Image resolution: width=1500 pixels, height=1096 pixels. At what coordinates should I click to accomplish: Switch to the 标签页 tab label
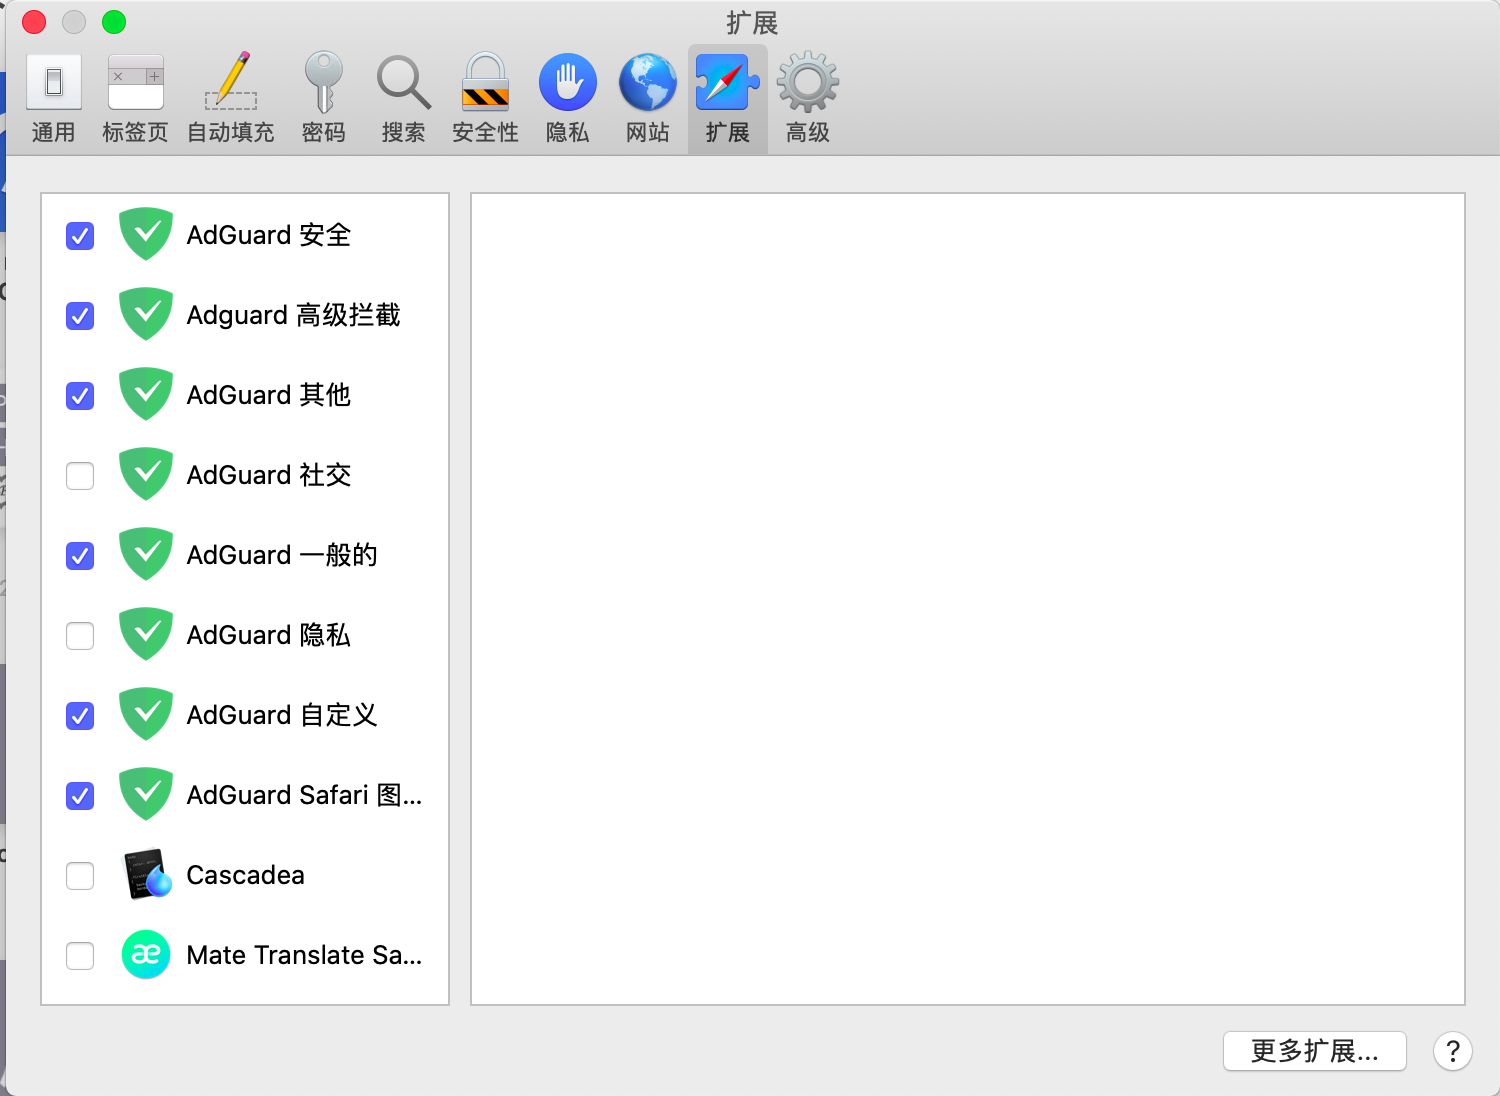[x=135, y=132]
